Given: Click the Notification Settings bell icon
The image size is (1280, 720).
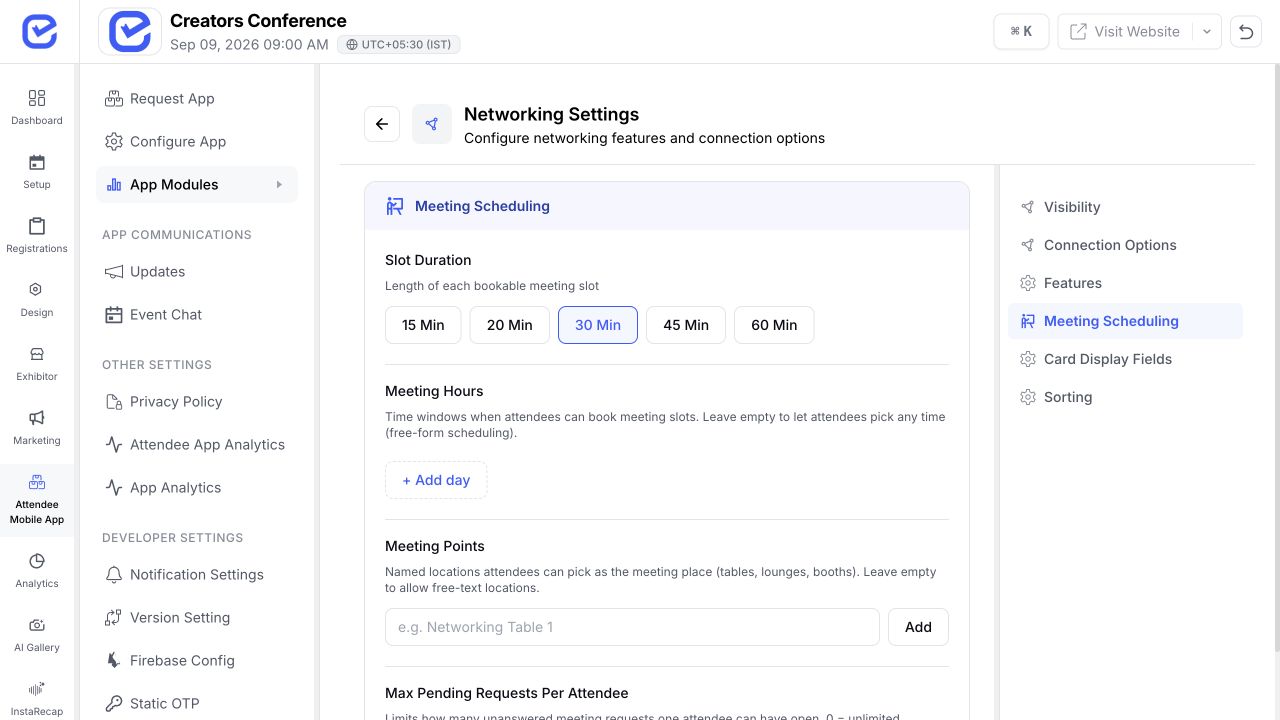Looking at the screenshot, I should coord(114,575).
